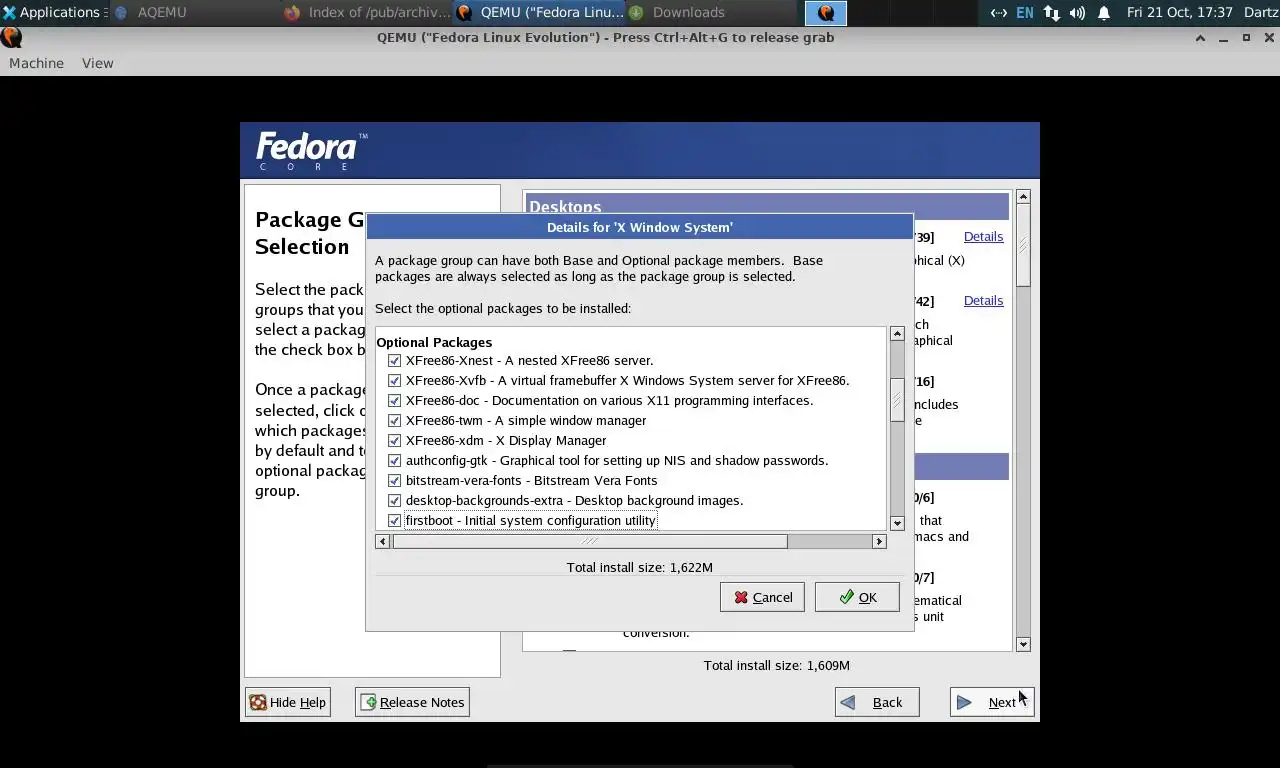Click the dialog title Details for 'X Window System'
1280x768 pixels.
click(640, 227)
